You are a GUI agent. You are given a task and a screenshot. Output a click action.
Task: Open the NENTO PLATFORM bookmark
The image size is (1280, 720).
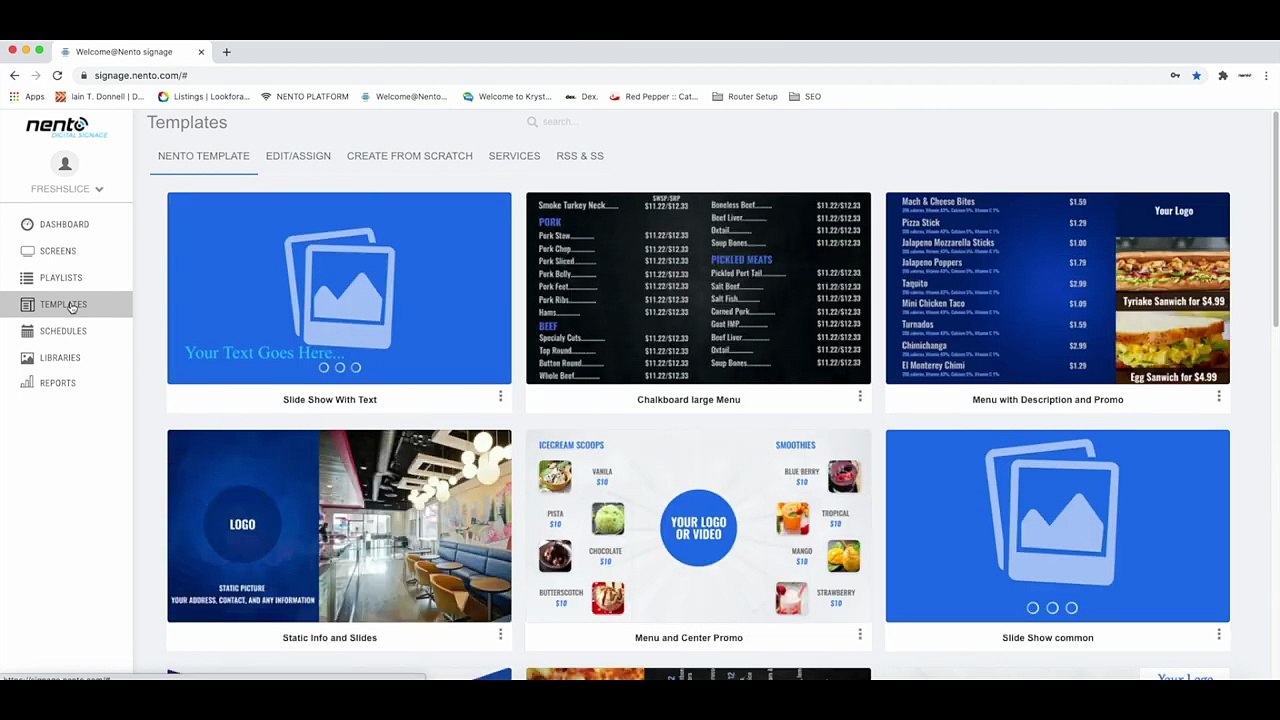305,97
